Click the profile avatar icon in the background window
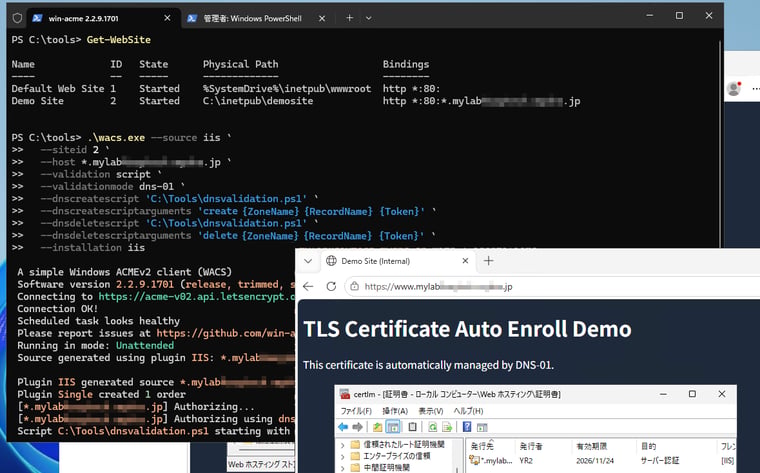 pos(734,89)
